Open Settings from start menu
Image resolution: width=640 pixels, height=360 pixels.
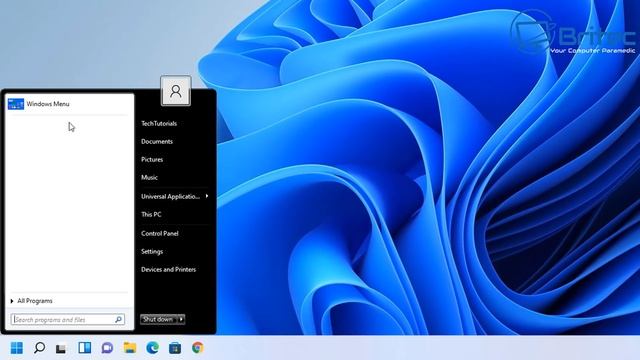click(152, 251)
